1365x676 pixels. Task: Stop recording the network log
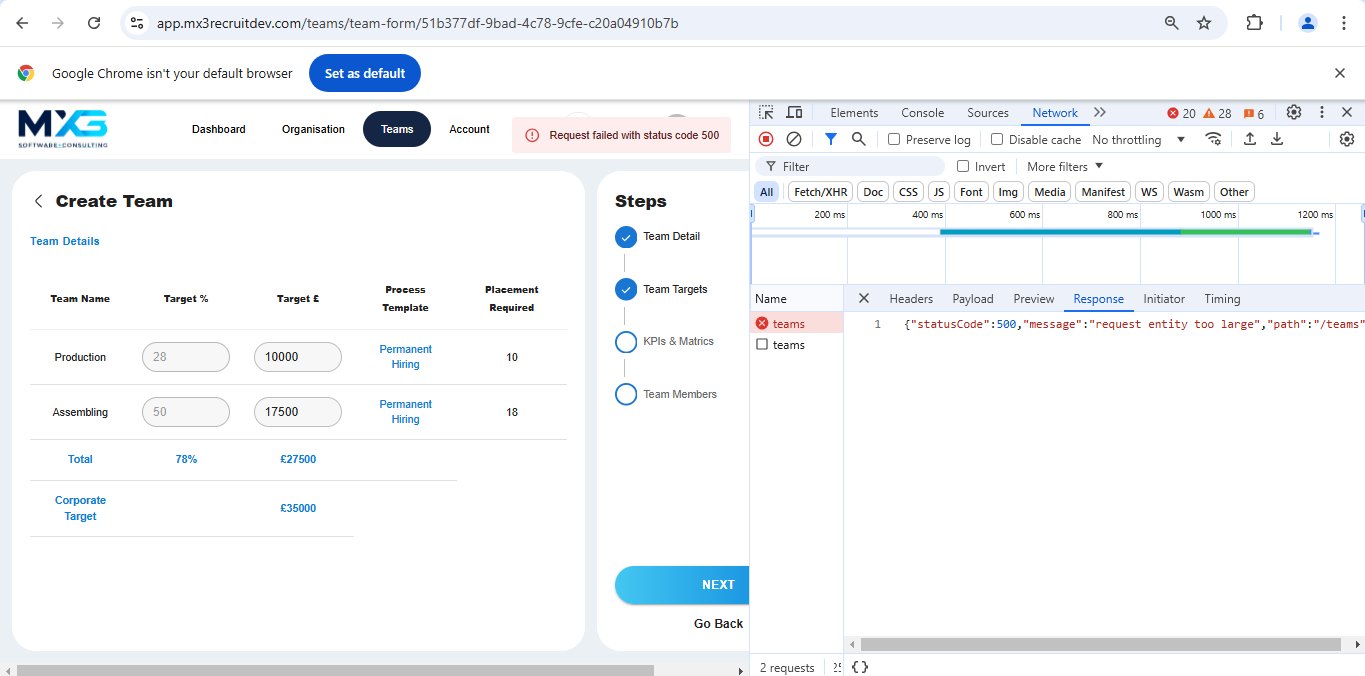tap(766, 140)
